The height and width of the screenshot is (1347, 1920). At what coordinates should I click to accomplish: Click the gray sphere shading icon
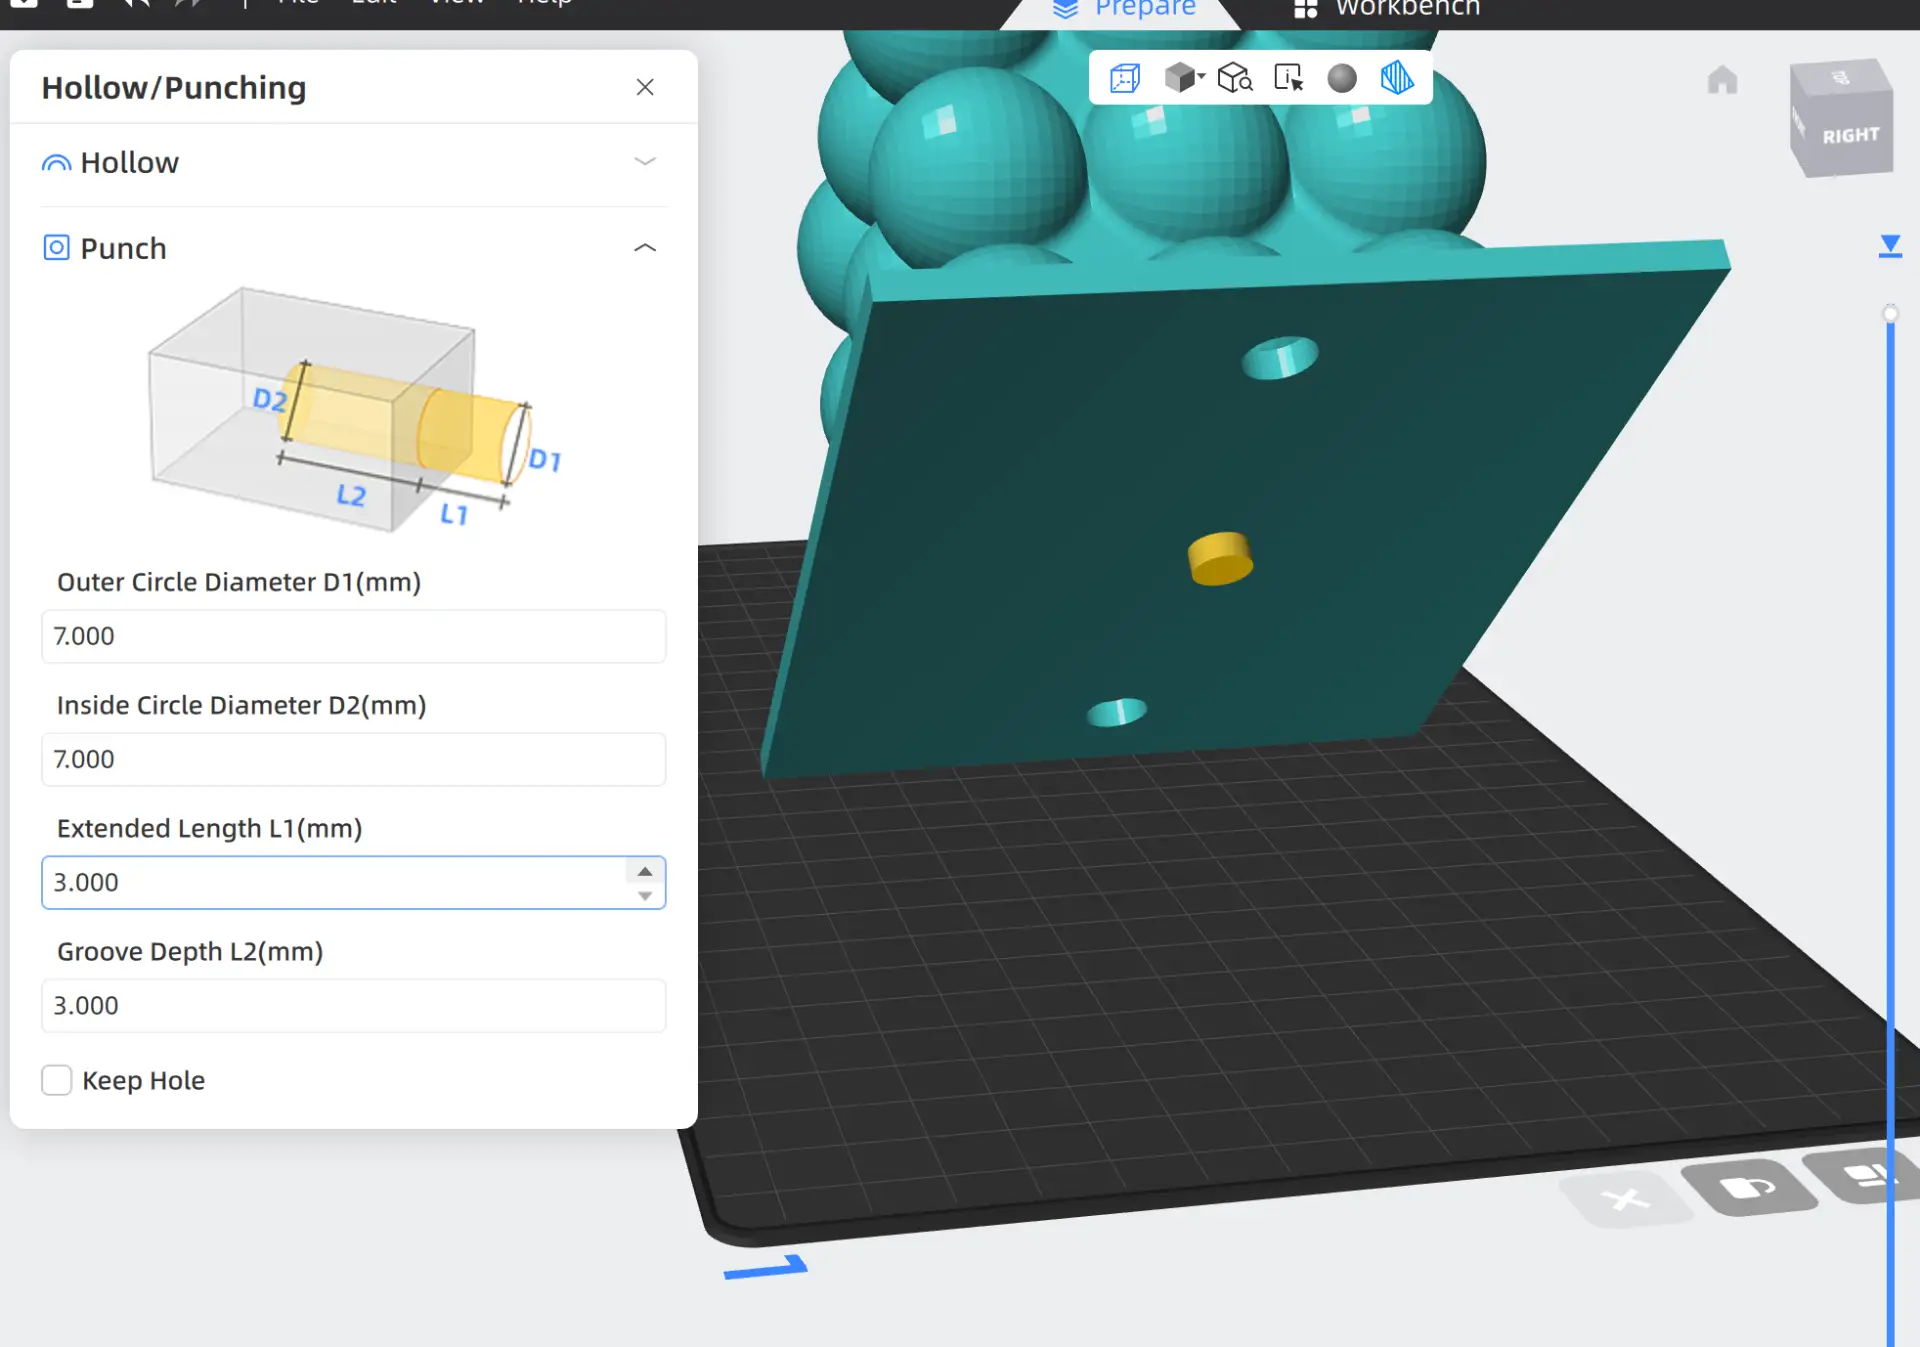point(1342,78)
